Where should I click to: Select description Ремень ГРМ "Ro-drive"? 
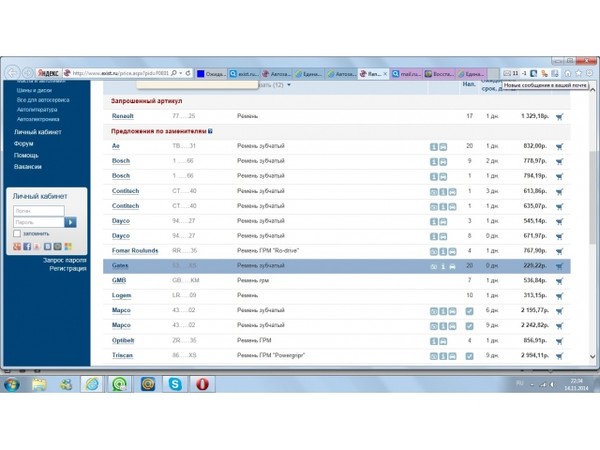click(x=268, y=251)
